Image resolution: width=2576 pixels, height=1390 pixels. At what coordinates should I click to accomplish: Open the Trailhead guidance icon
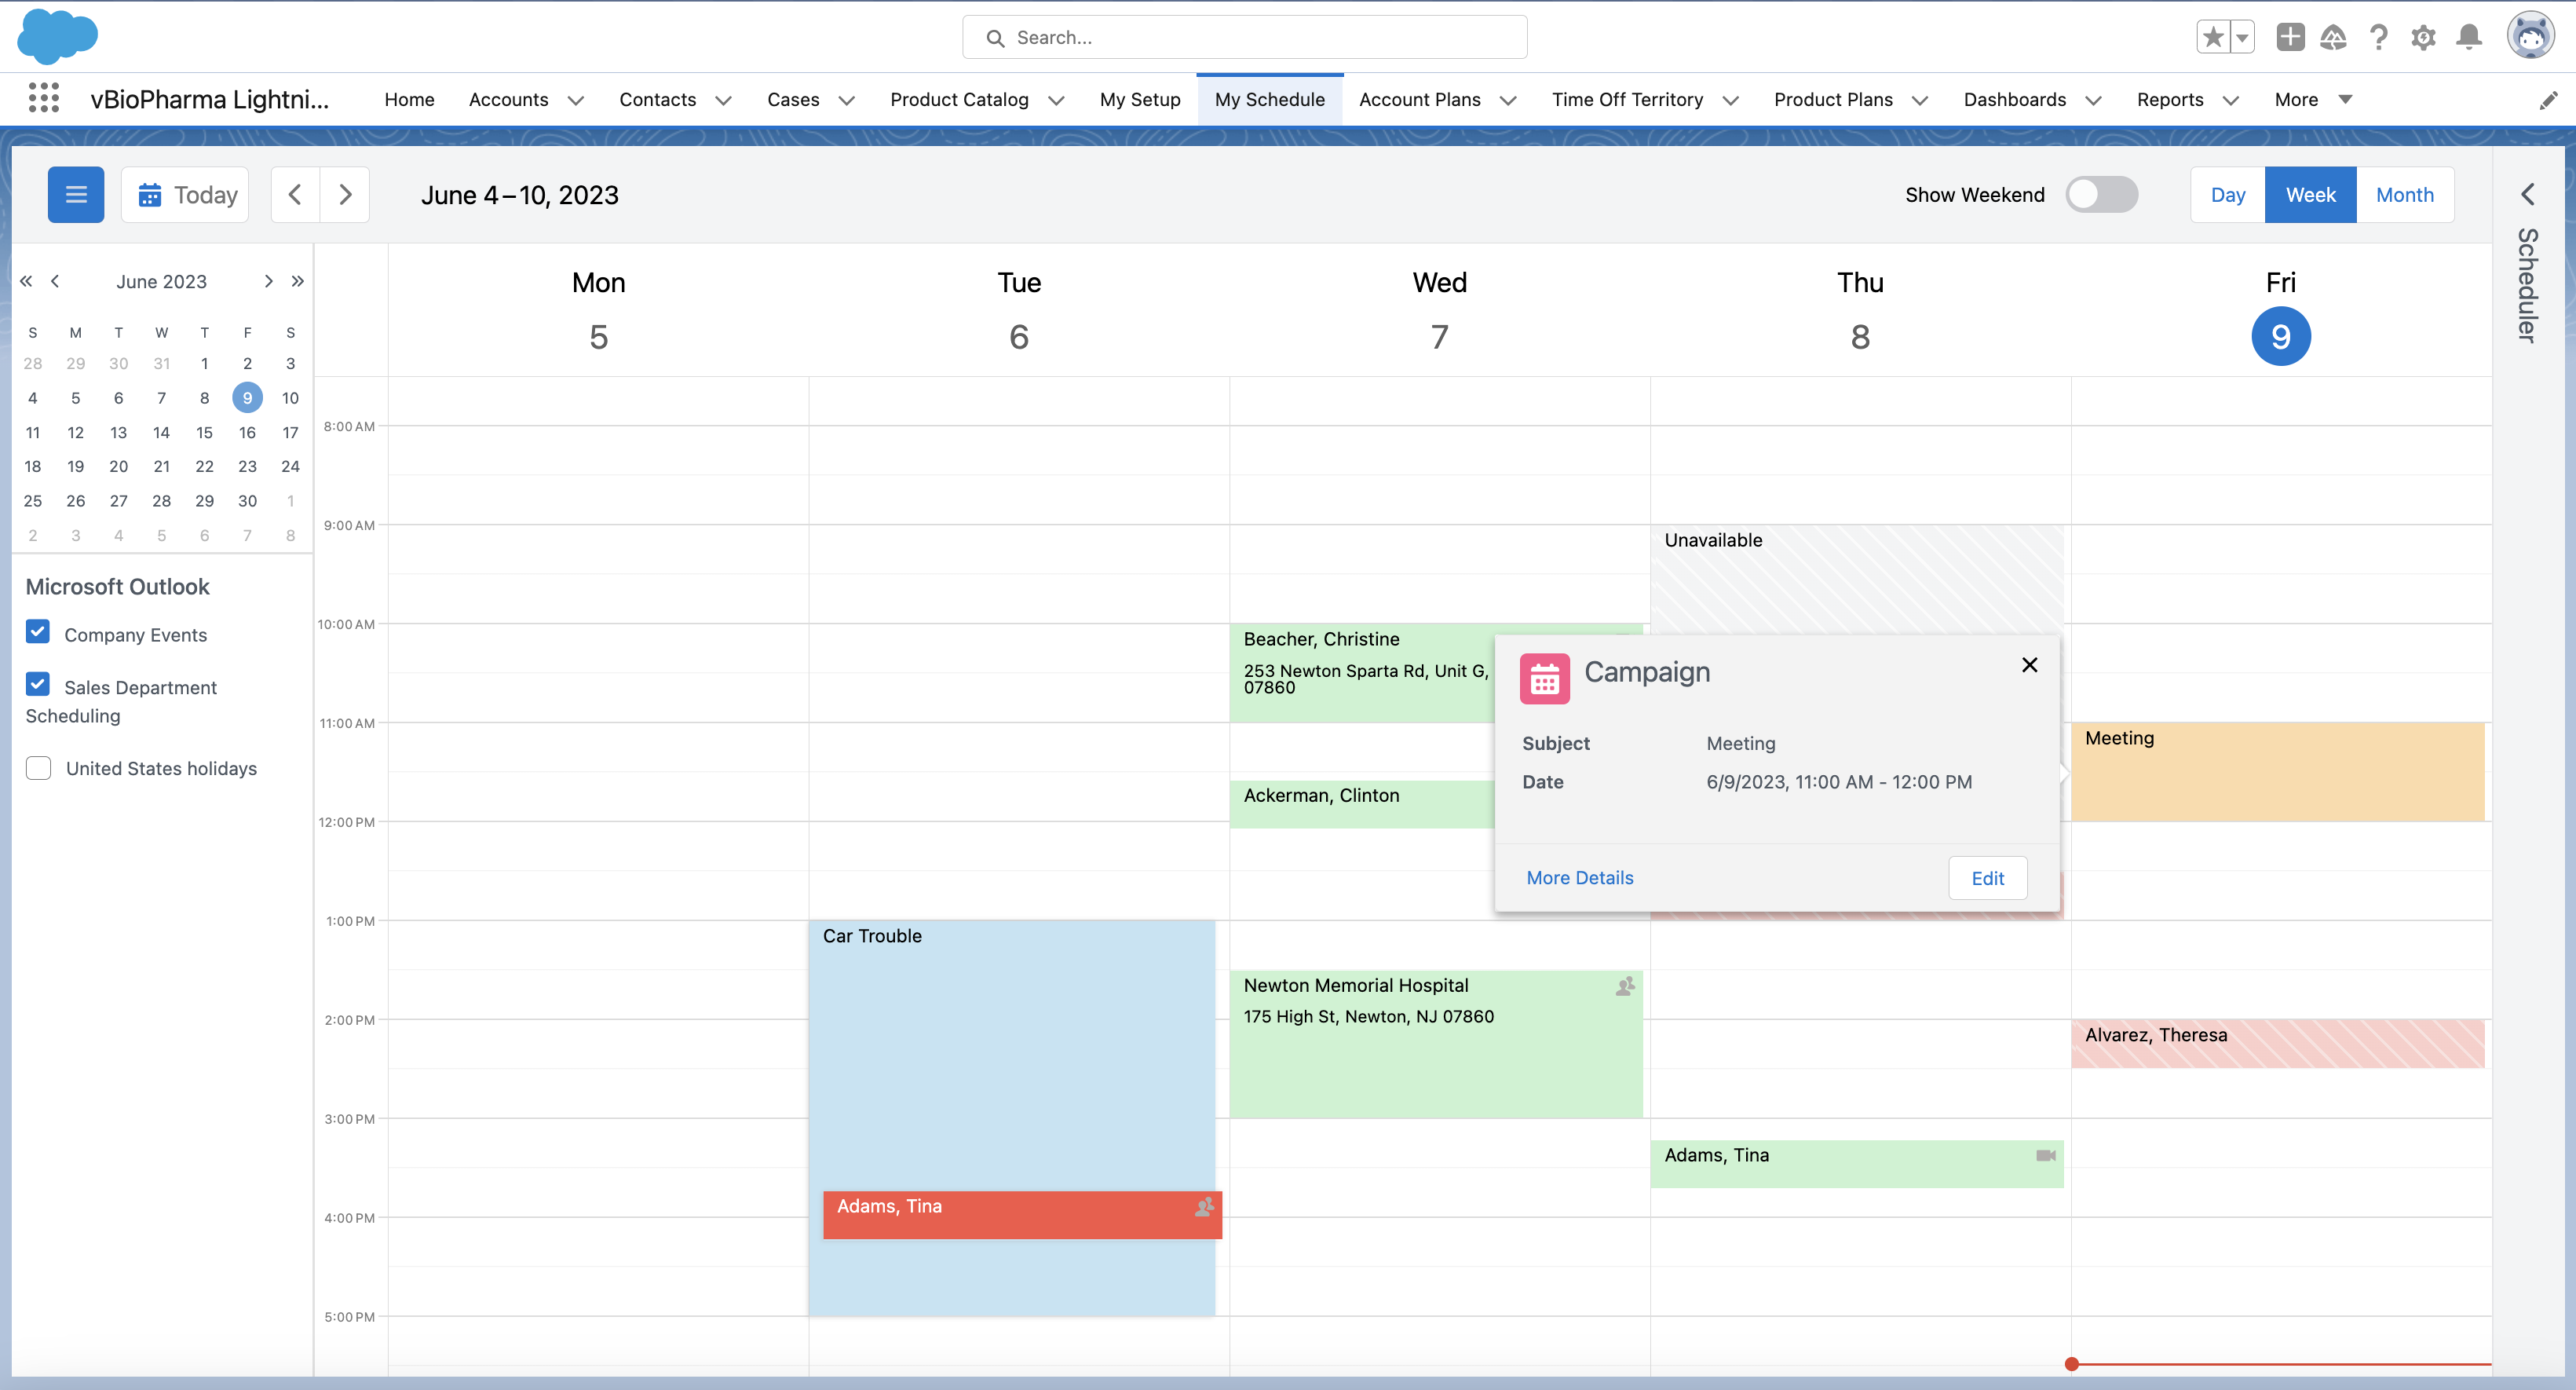pyautogui.click(x=2333, y=38)
